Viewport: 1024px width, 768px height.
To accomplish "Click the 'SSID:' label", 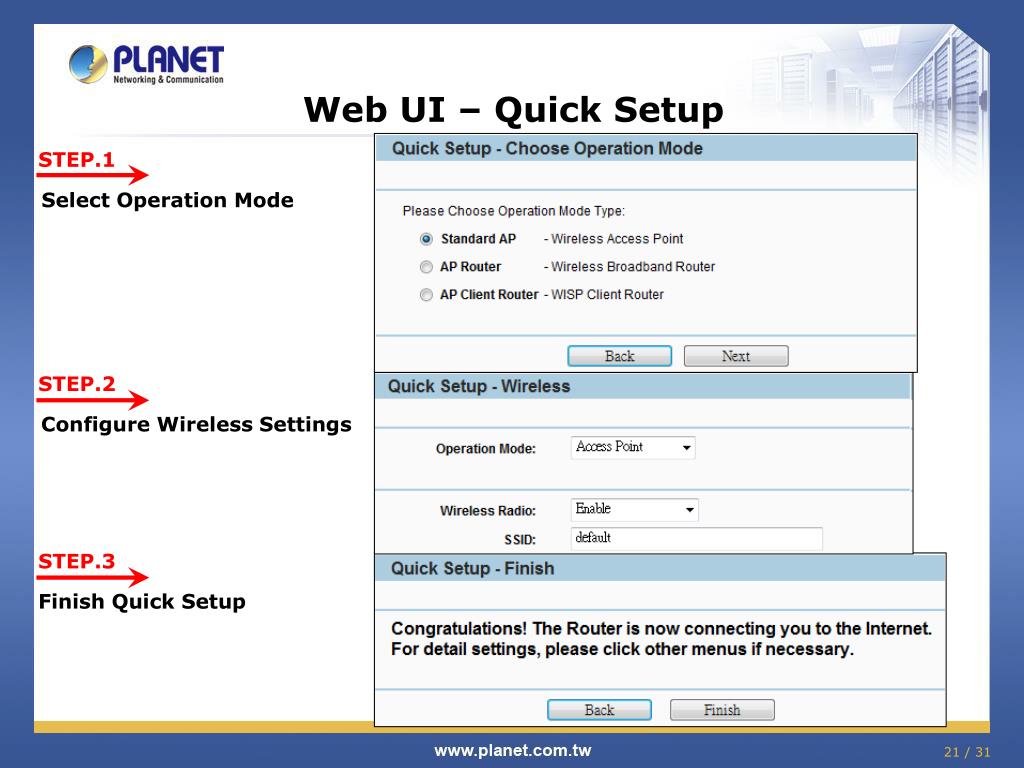I will tap(520, 540).
